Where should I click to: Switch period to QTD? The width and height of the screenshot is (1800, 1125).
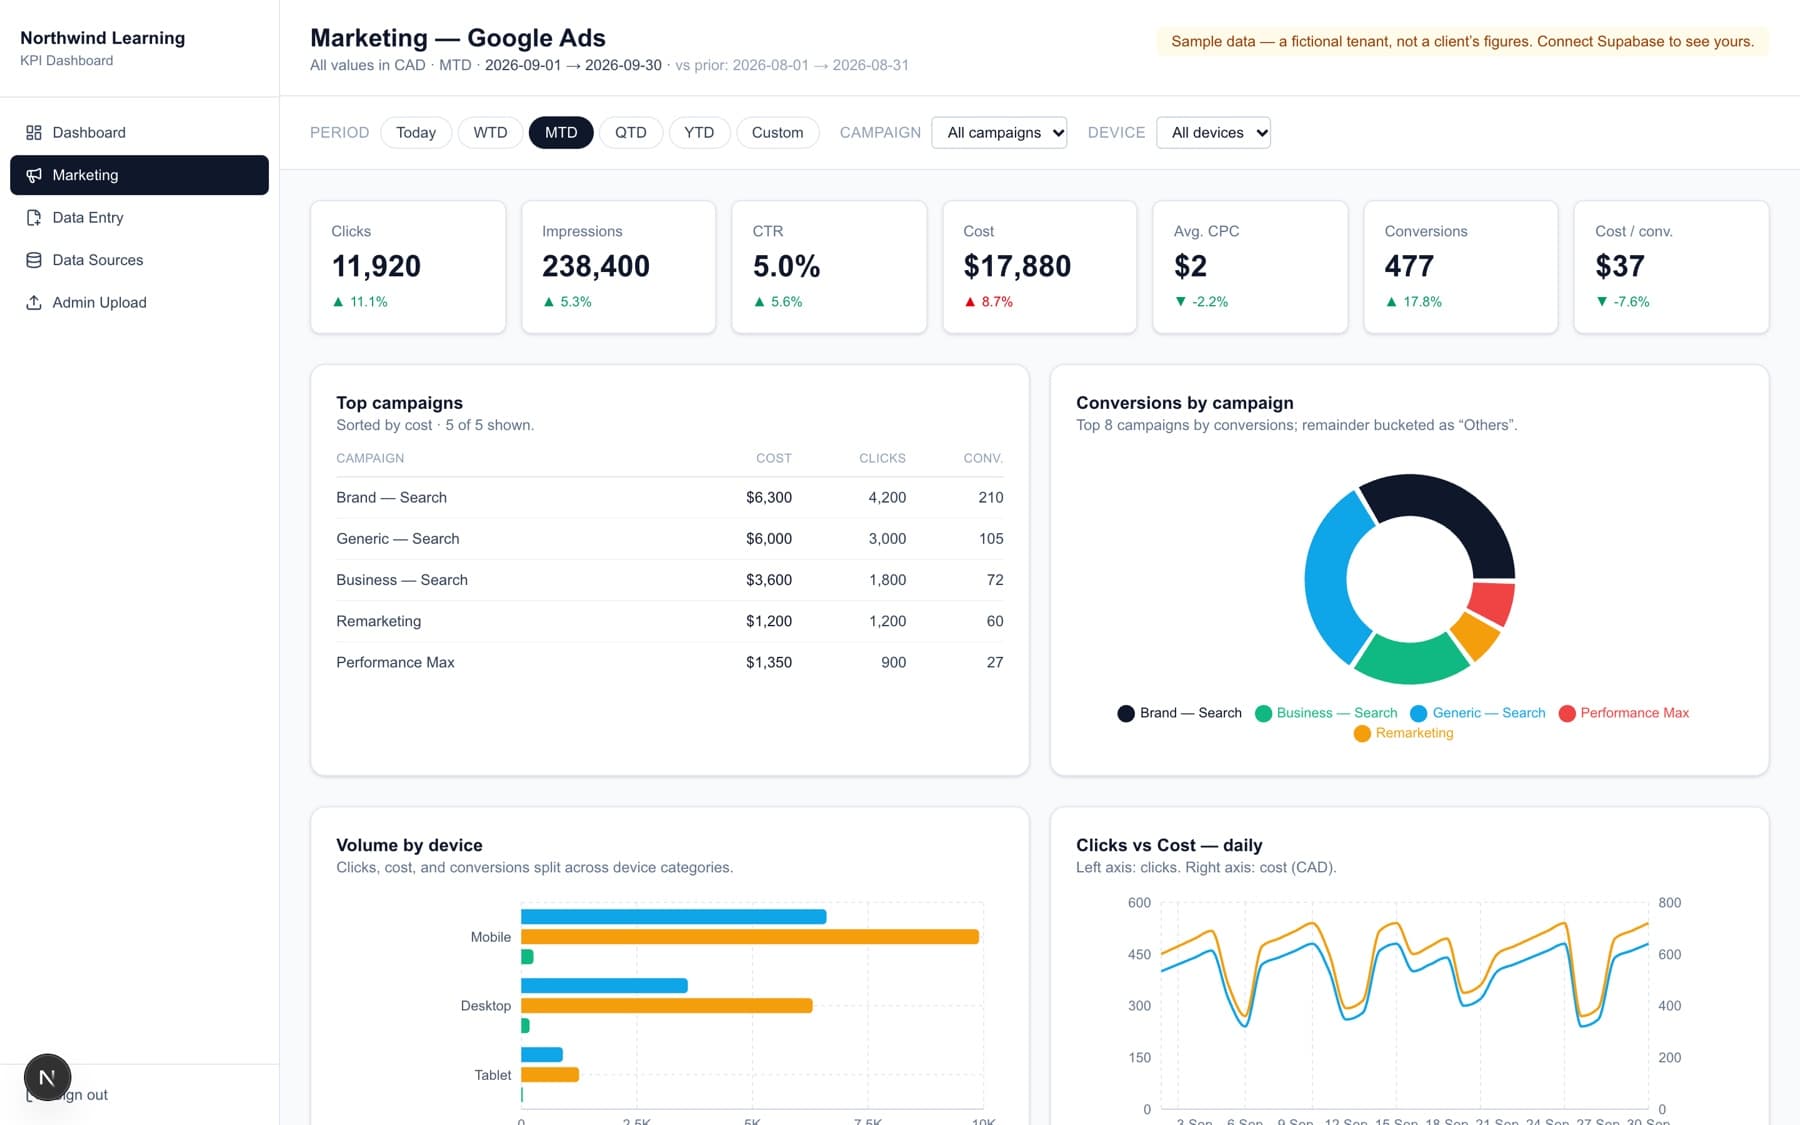coord(631,133)
